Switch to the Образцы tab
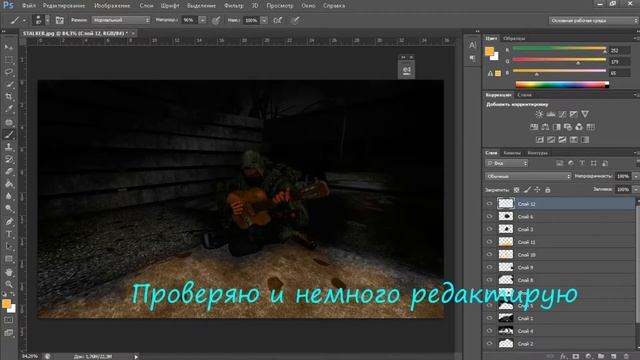The image size is (640, 360). click(x=514, y=38)
